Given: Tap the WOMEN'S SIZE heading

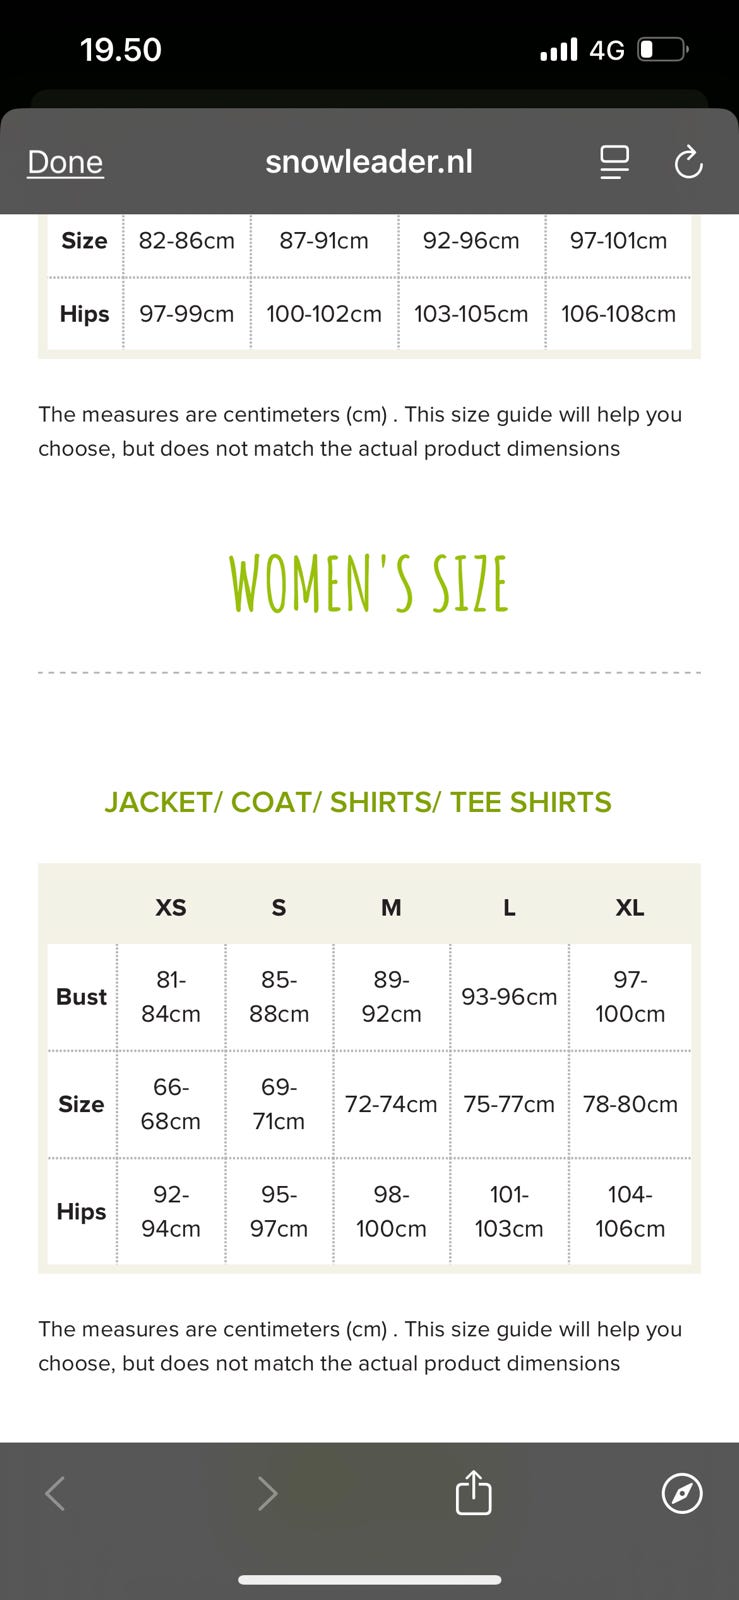Looking at the screenshot, I should [368, 584].
